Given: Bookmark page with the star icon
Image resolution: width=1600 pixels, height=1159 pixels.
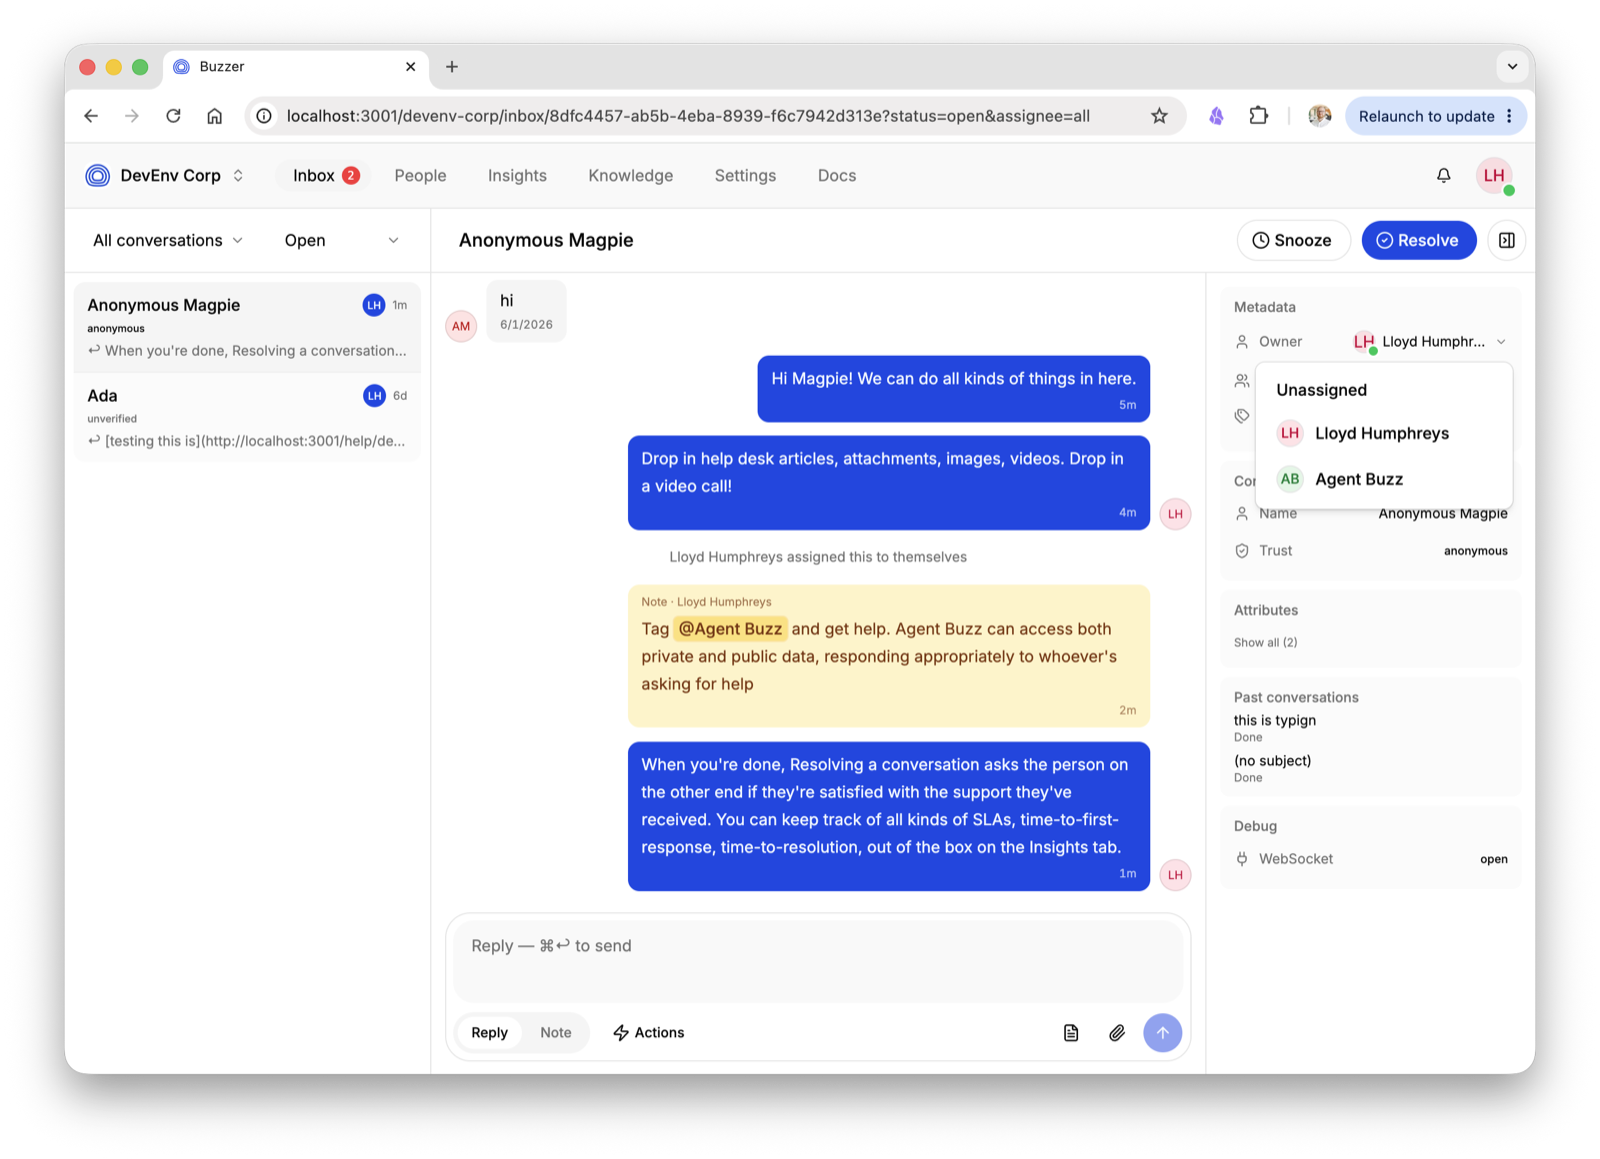Looking at the screenshot, I should coord(1159,116).
